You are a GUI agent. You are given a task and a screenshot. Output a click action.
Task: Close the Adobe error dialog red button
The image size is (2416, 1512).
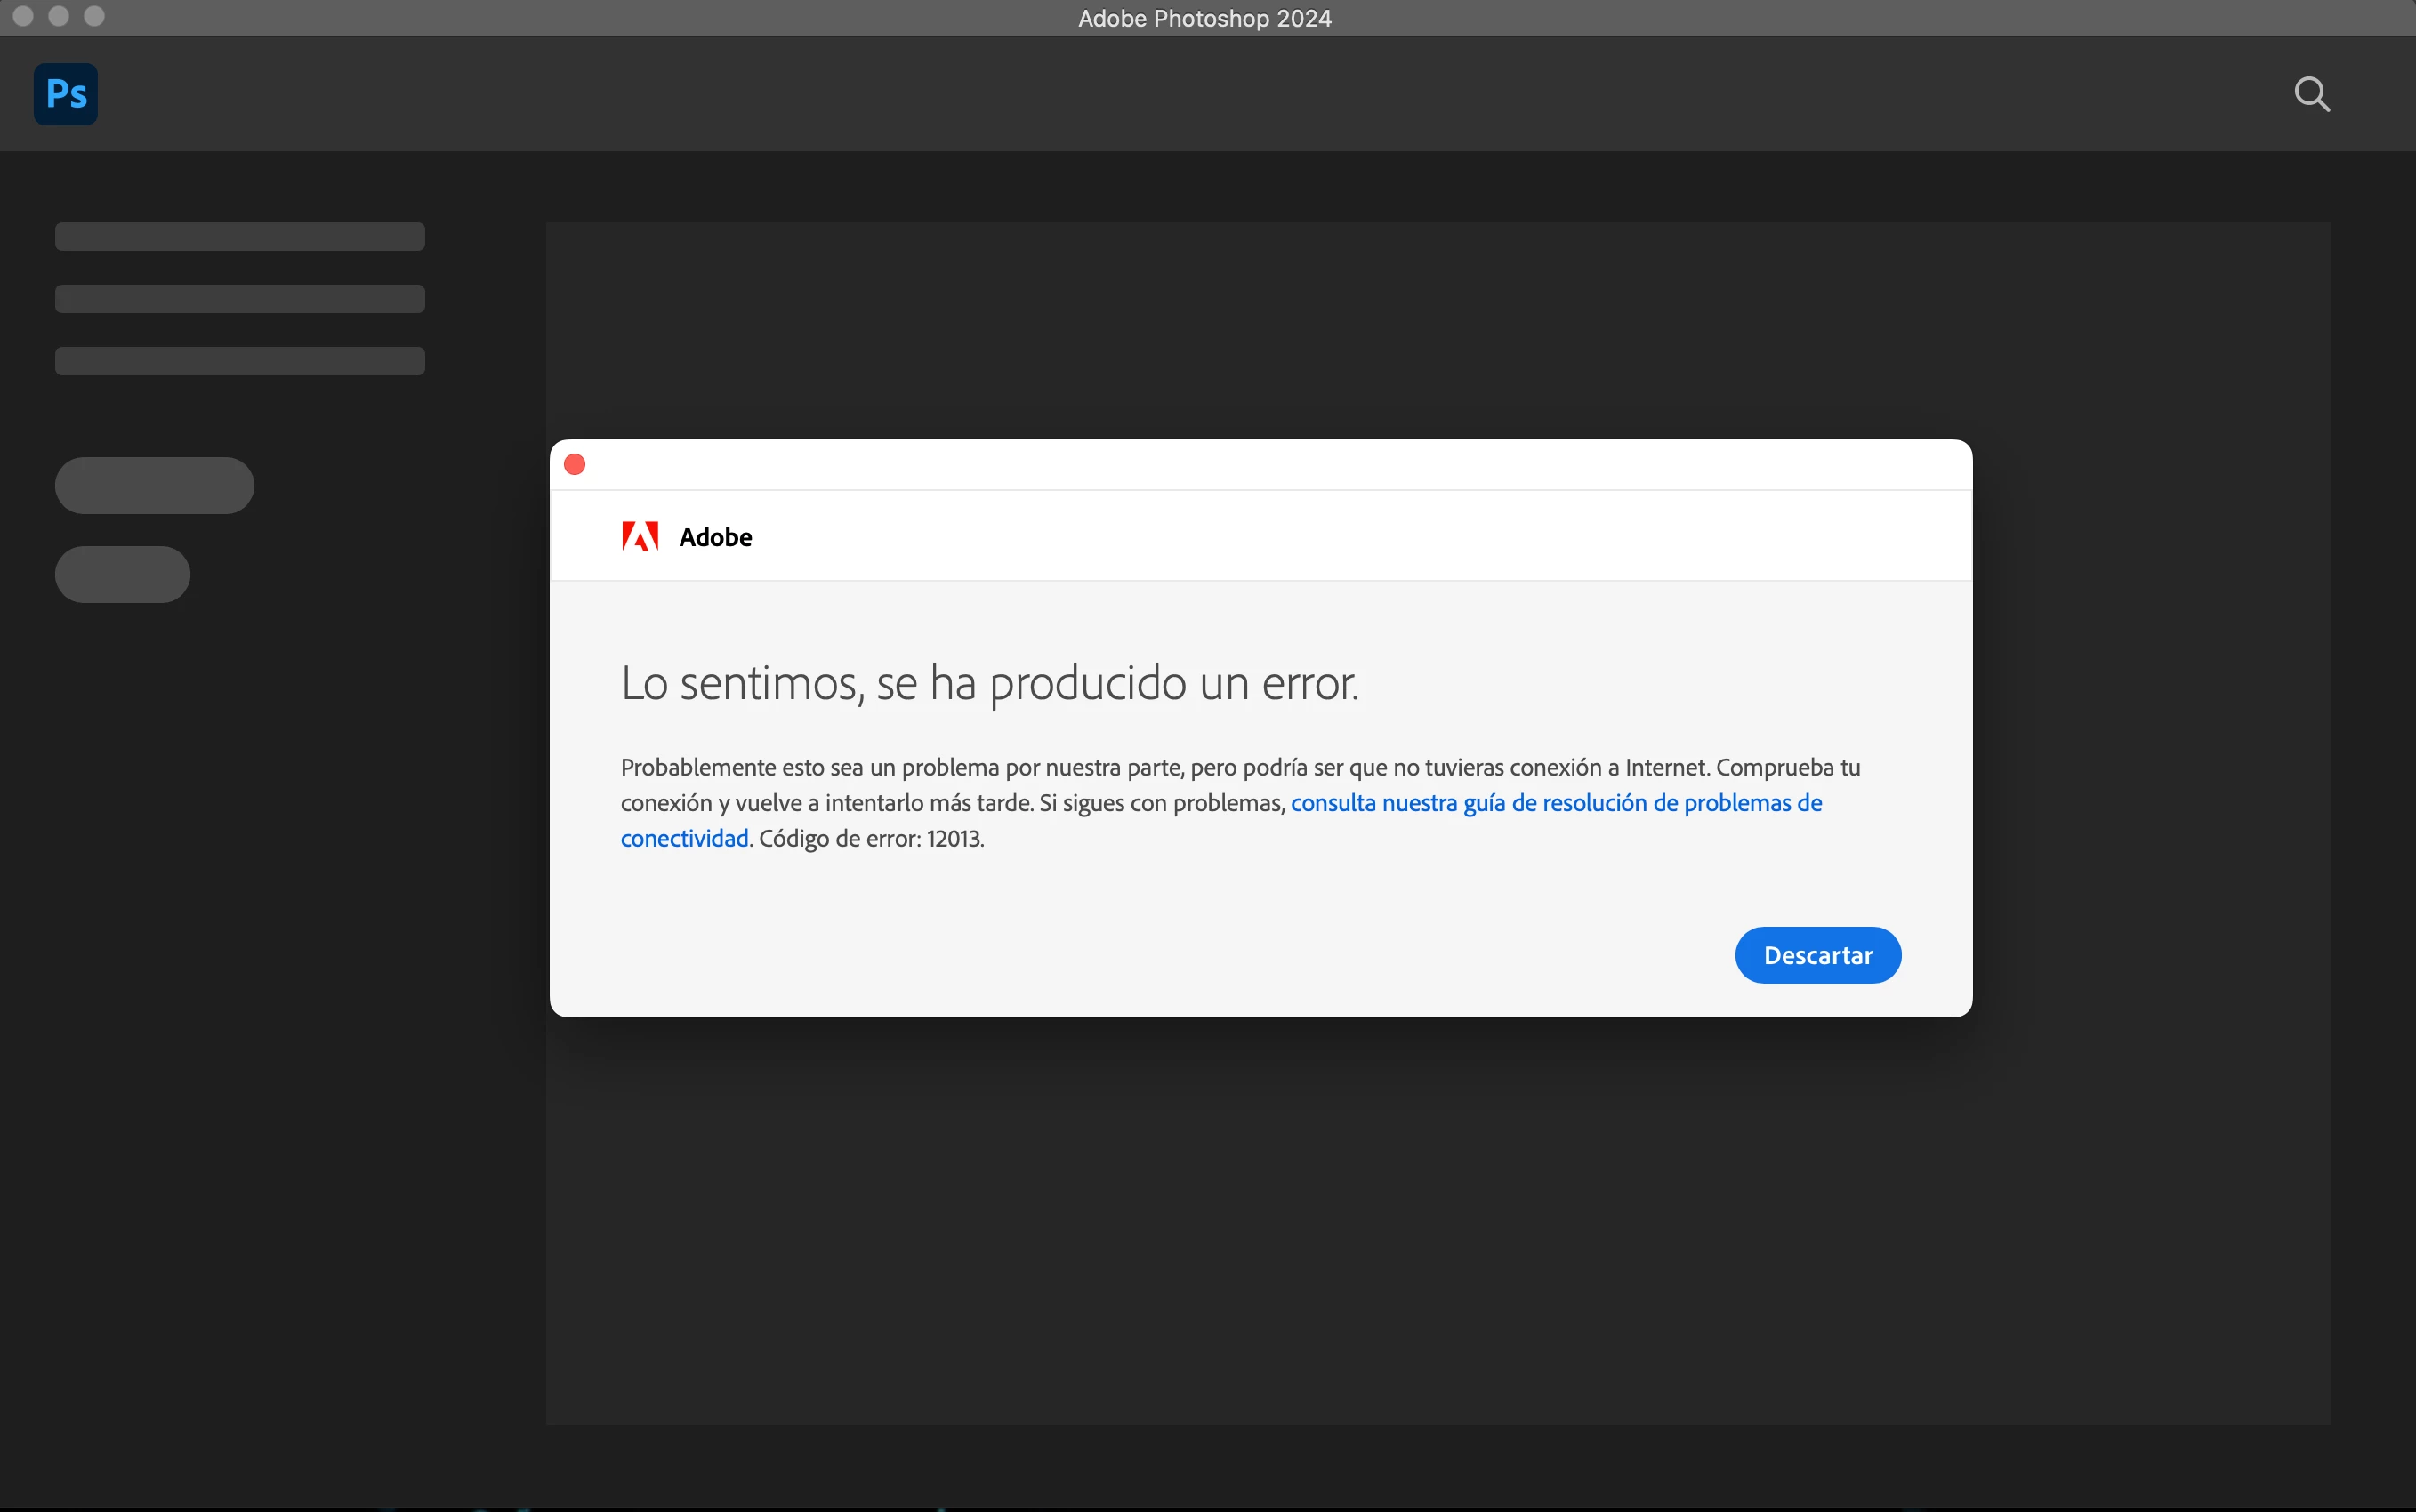(575, 464)
